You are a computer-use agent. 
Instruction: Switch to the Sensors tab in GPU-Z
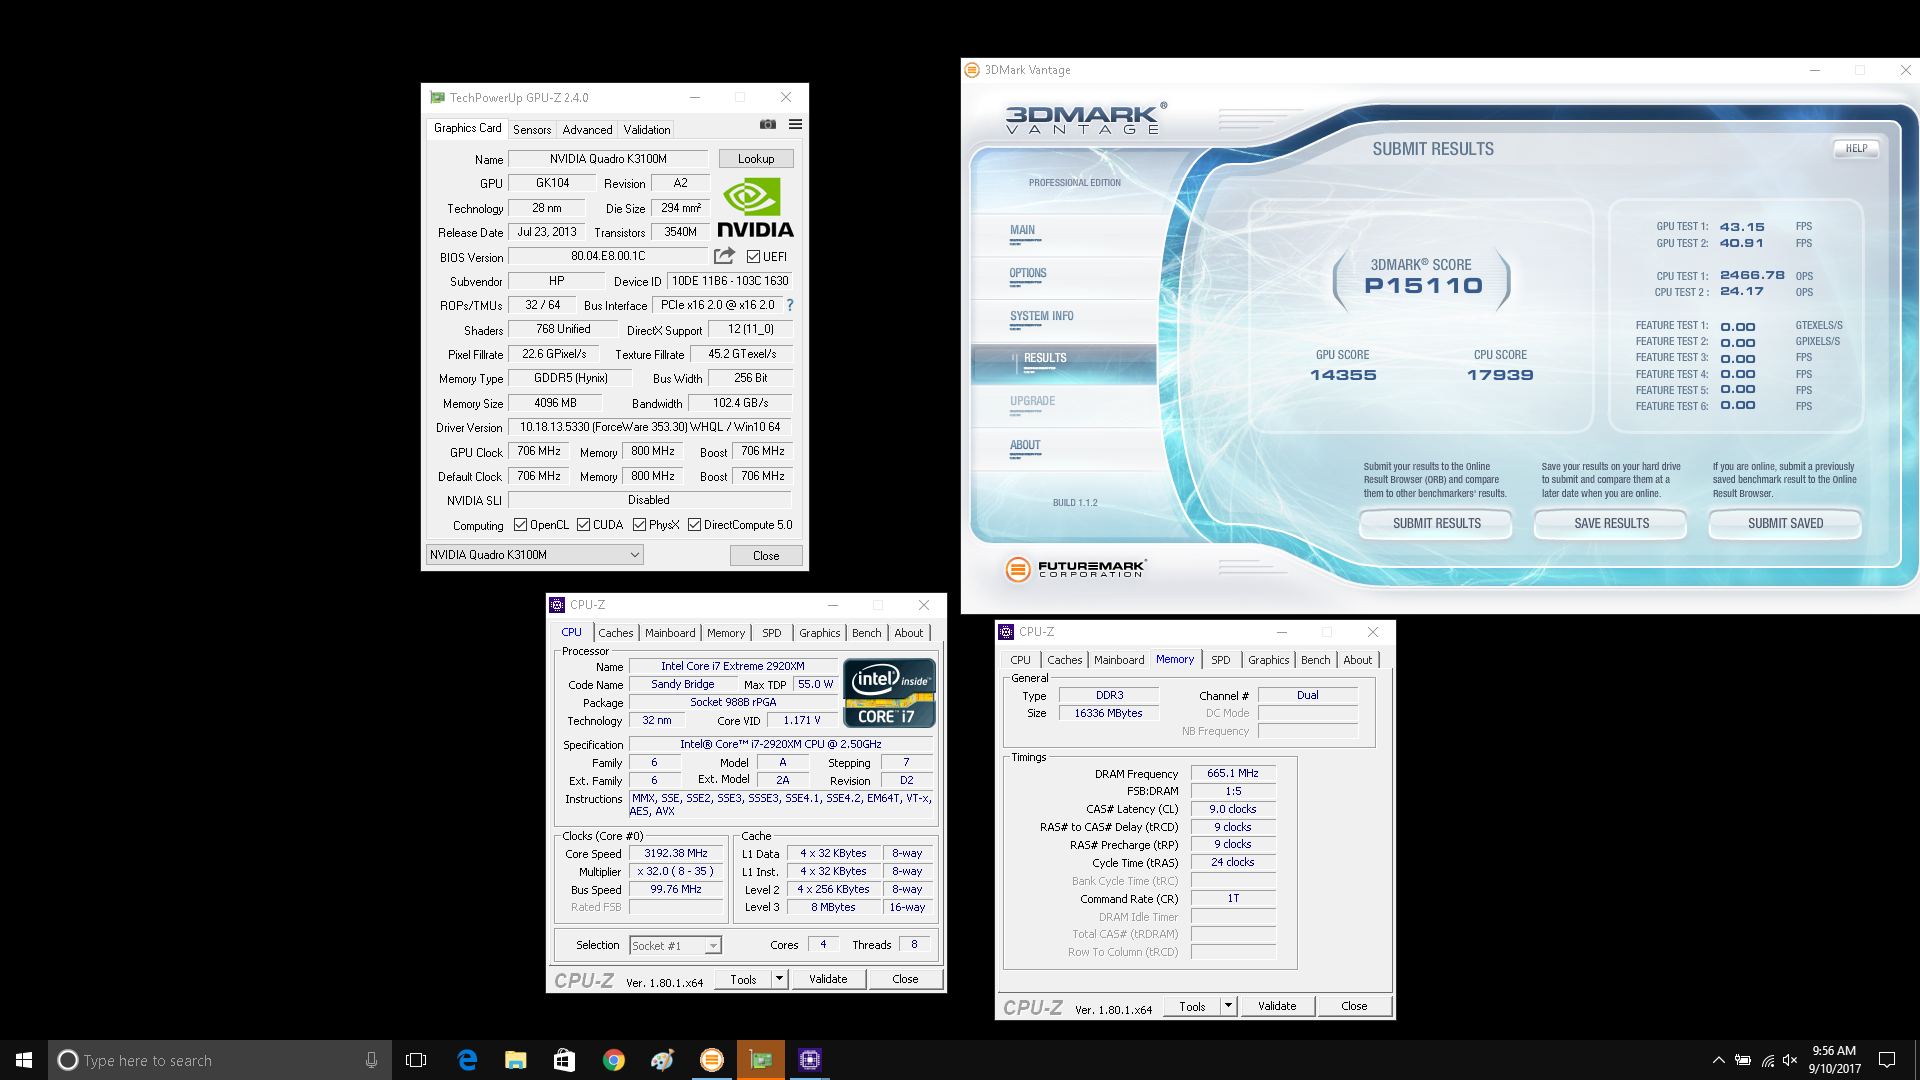(532, 130)
